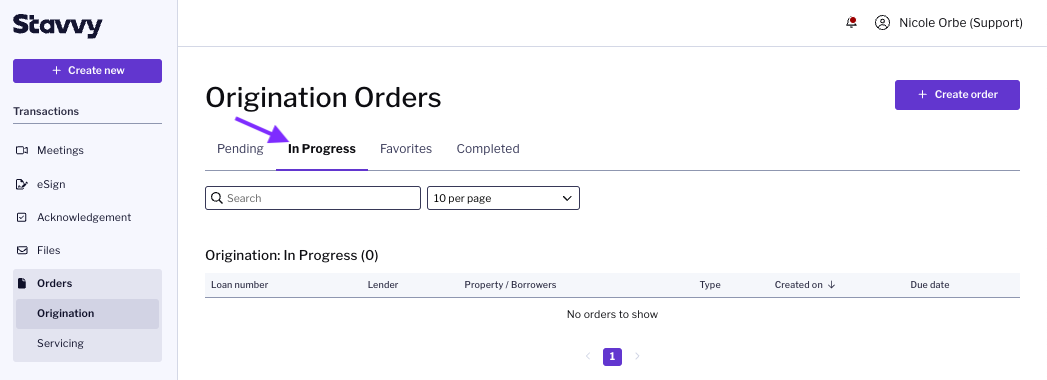This screenshot has height=380, width=1047.
Task: Switch to the Pending tab
Action: [x=240, y=149]
